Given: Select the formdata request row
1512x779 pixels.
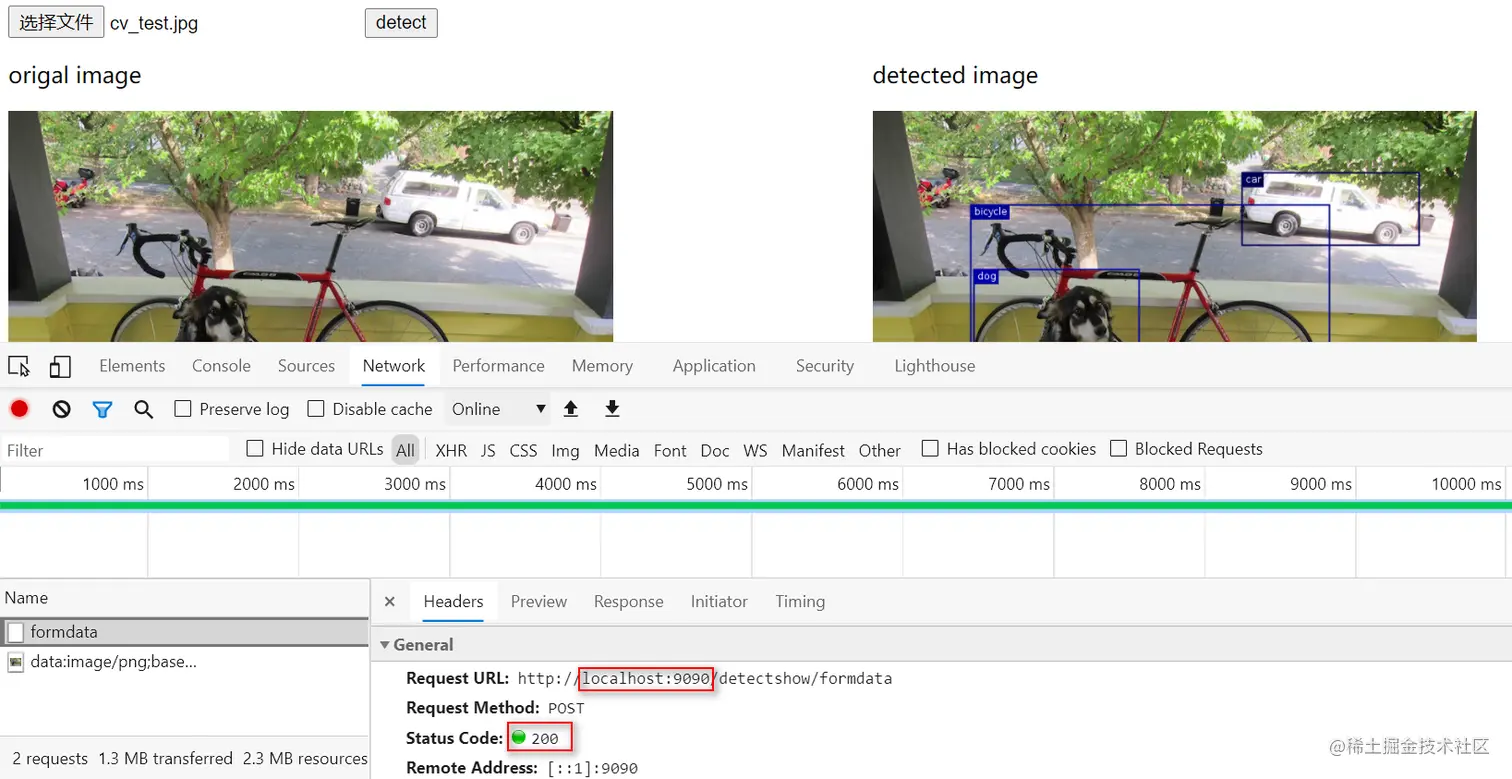Looking at the screenshot, I should (x=185, y=632).
